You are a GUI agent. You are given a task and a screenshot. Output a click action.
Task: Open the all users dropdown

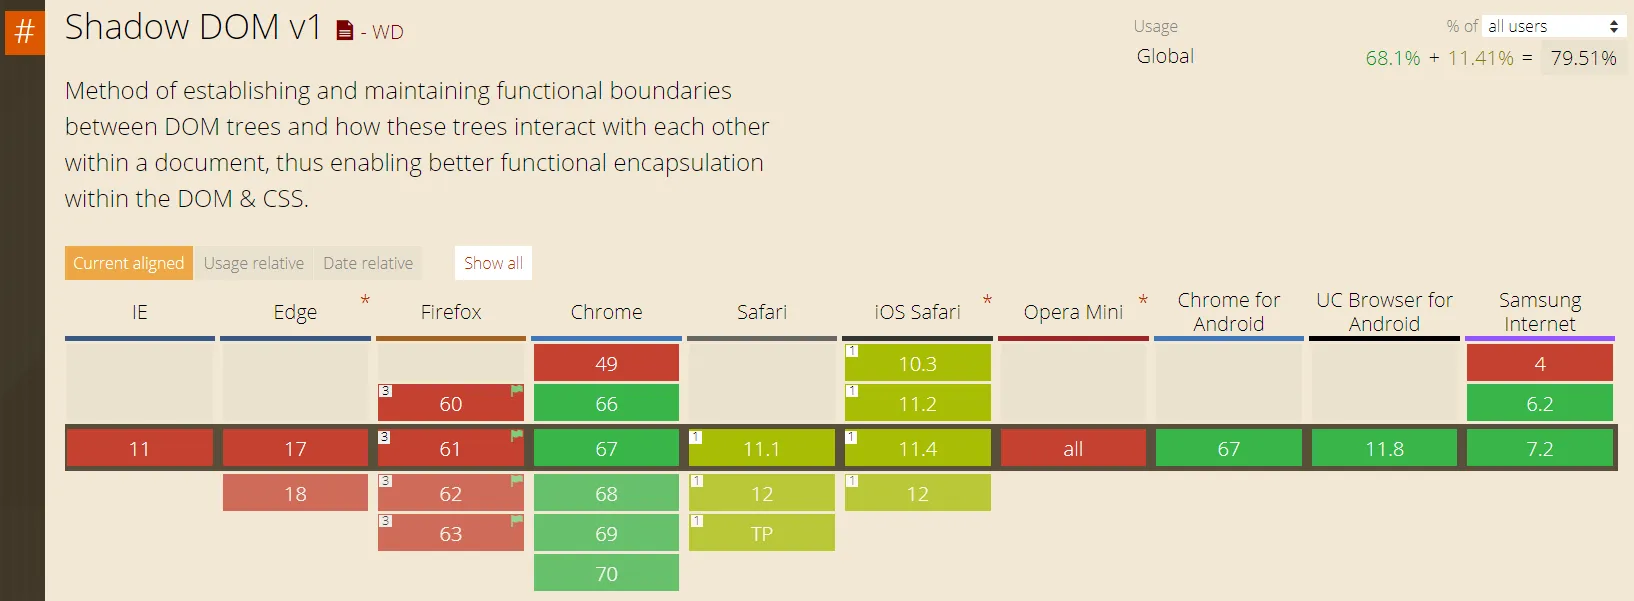point(1551,26)
